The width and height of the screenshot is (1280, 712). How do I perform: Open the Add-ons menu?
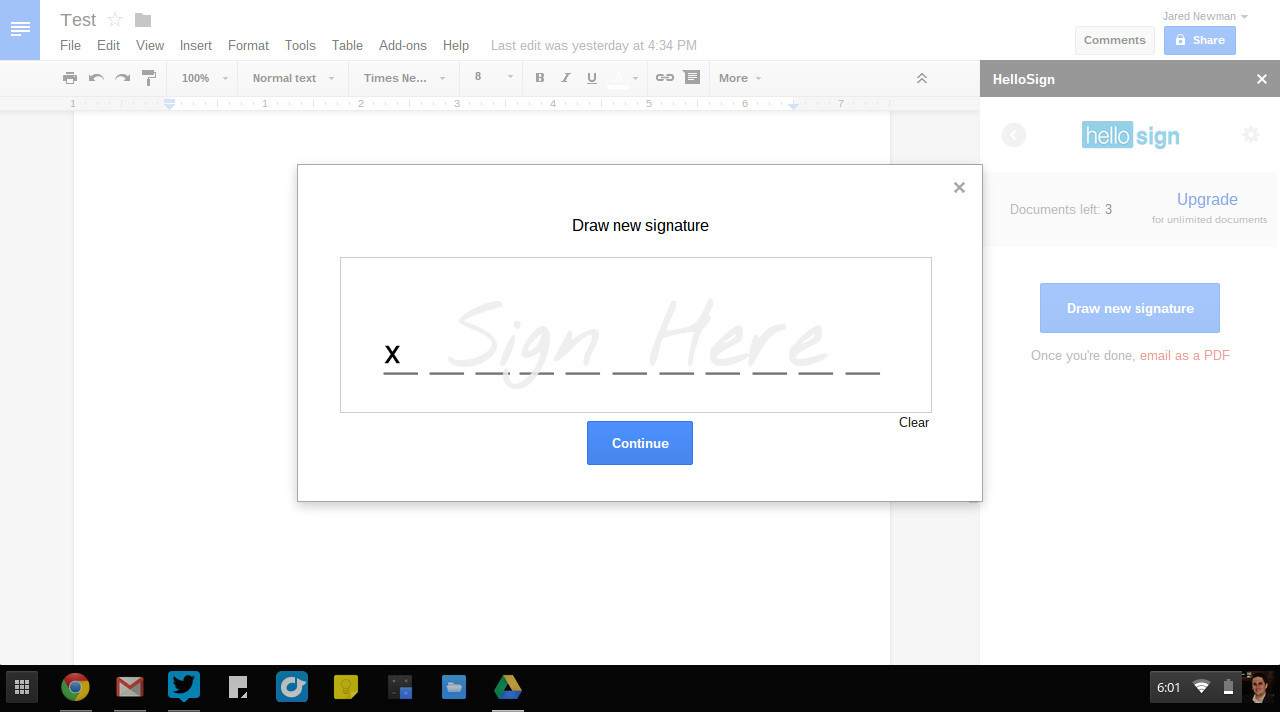coord(402,45)
